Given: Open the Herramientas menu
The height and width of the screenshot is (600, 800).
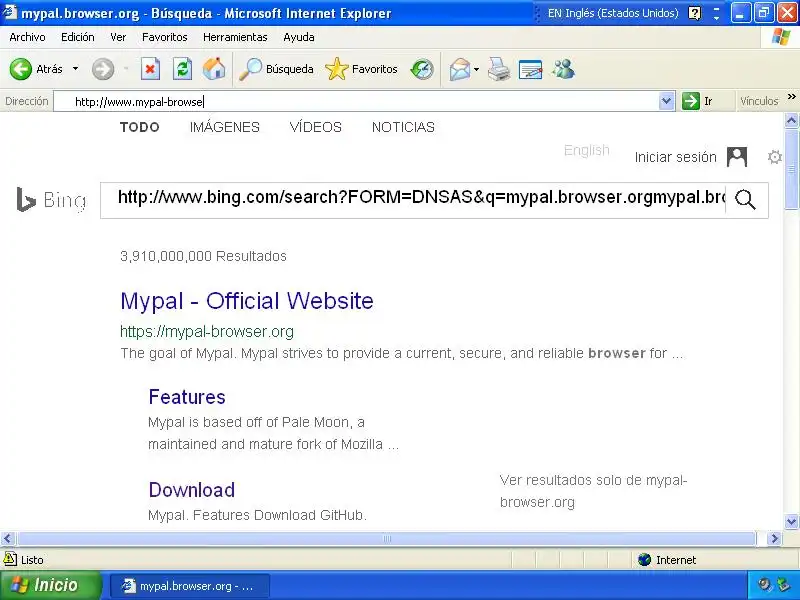Looking at the screenshot, I should (235, 37).
